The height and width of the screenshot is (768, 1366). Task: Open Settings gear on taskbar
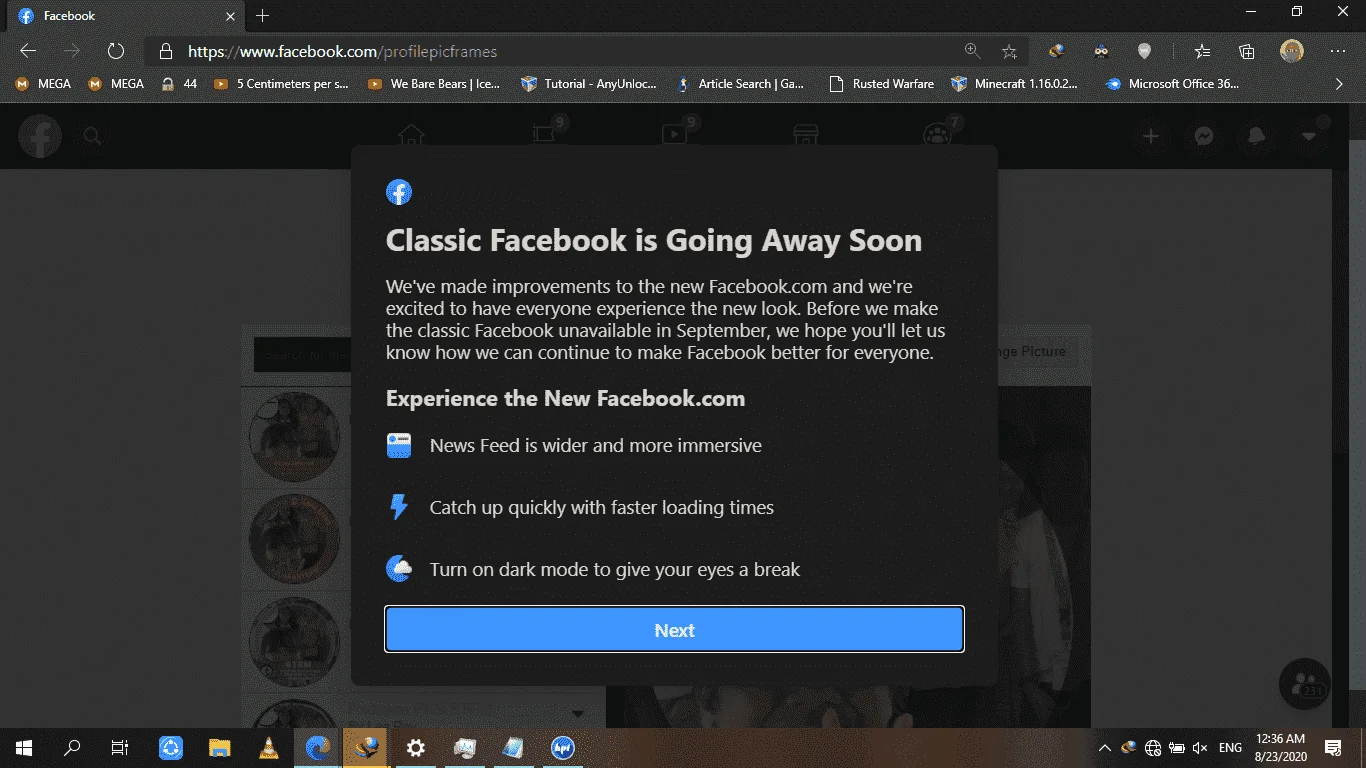(416, 747)
